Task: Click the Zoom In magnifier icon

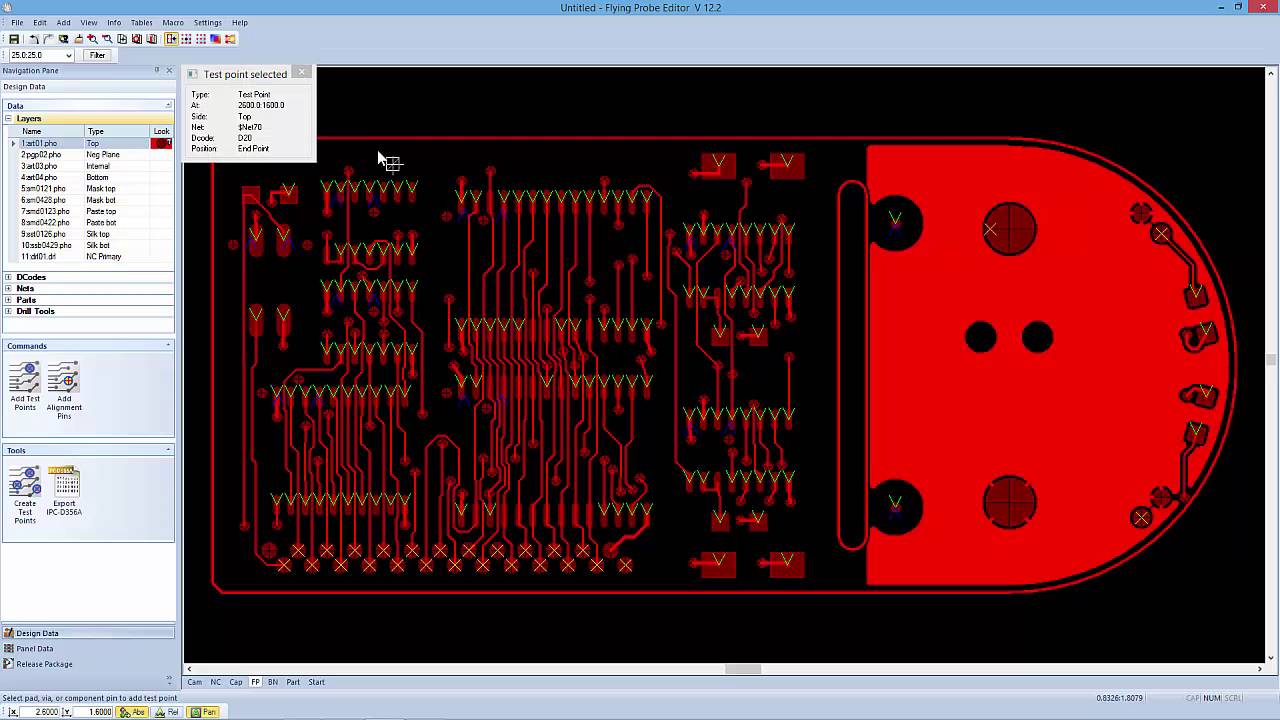Action: pos(93,39)
